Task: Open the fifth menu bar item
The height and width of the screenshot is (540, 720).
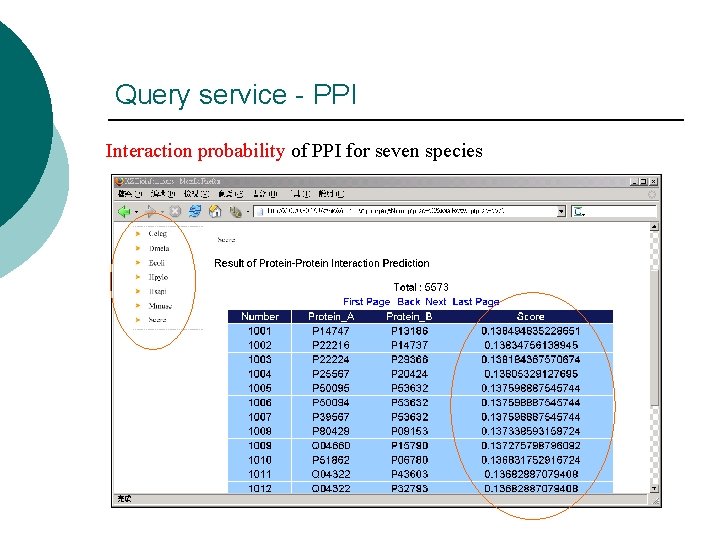Action: (265, 194)
